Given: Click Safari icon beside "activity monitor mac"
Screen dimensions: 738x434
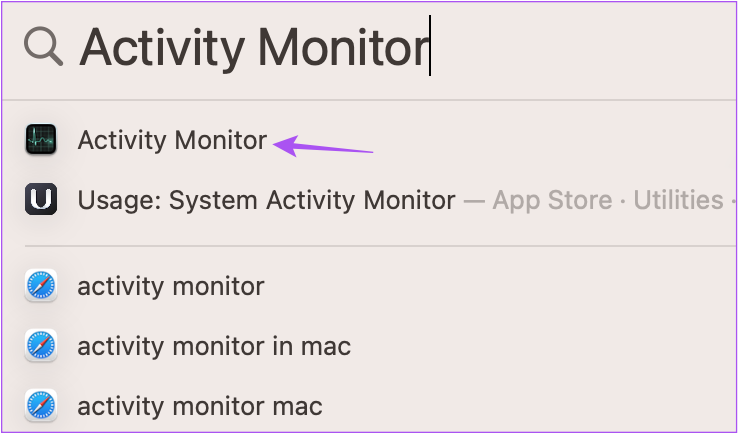Looking at the screenshot, I should (x=43, y=407).
